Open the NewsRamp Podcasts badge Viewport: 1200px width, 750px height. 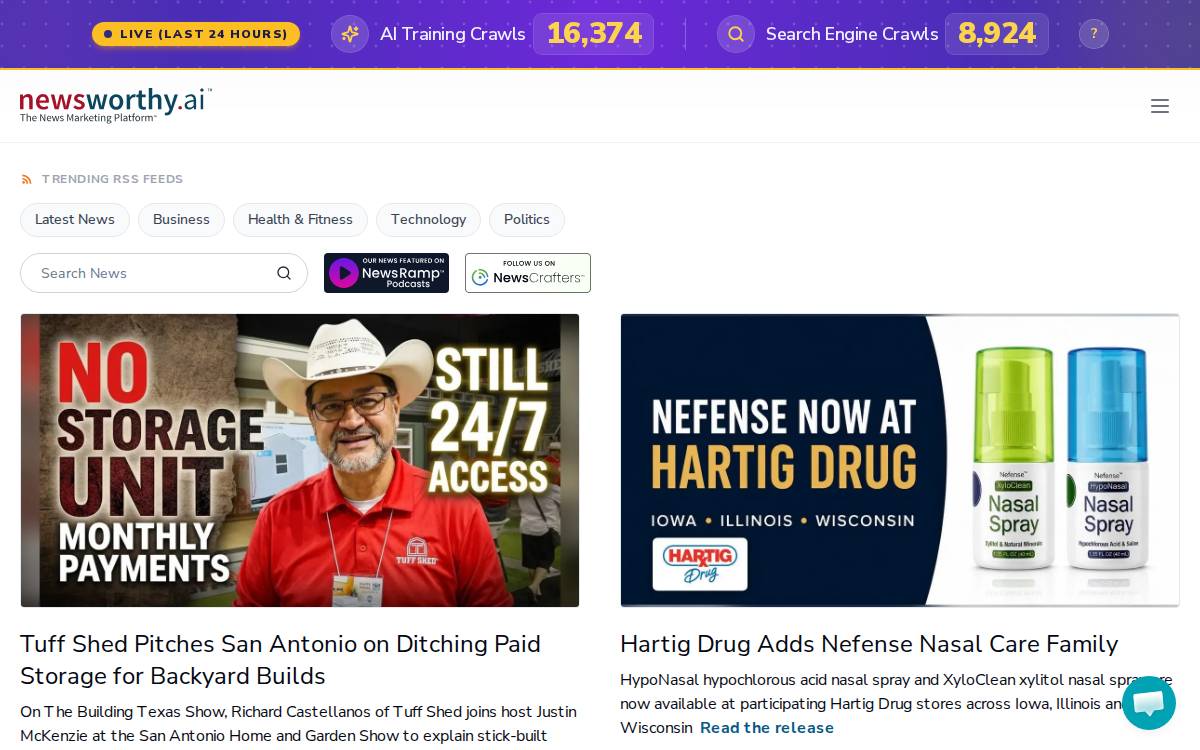tap(386, 273)
